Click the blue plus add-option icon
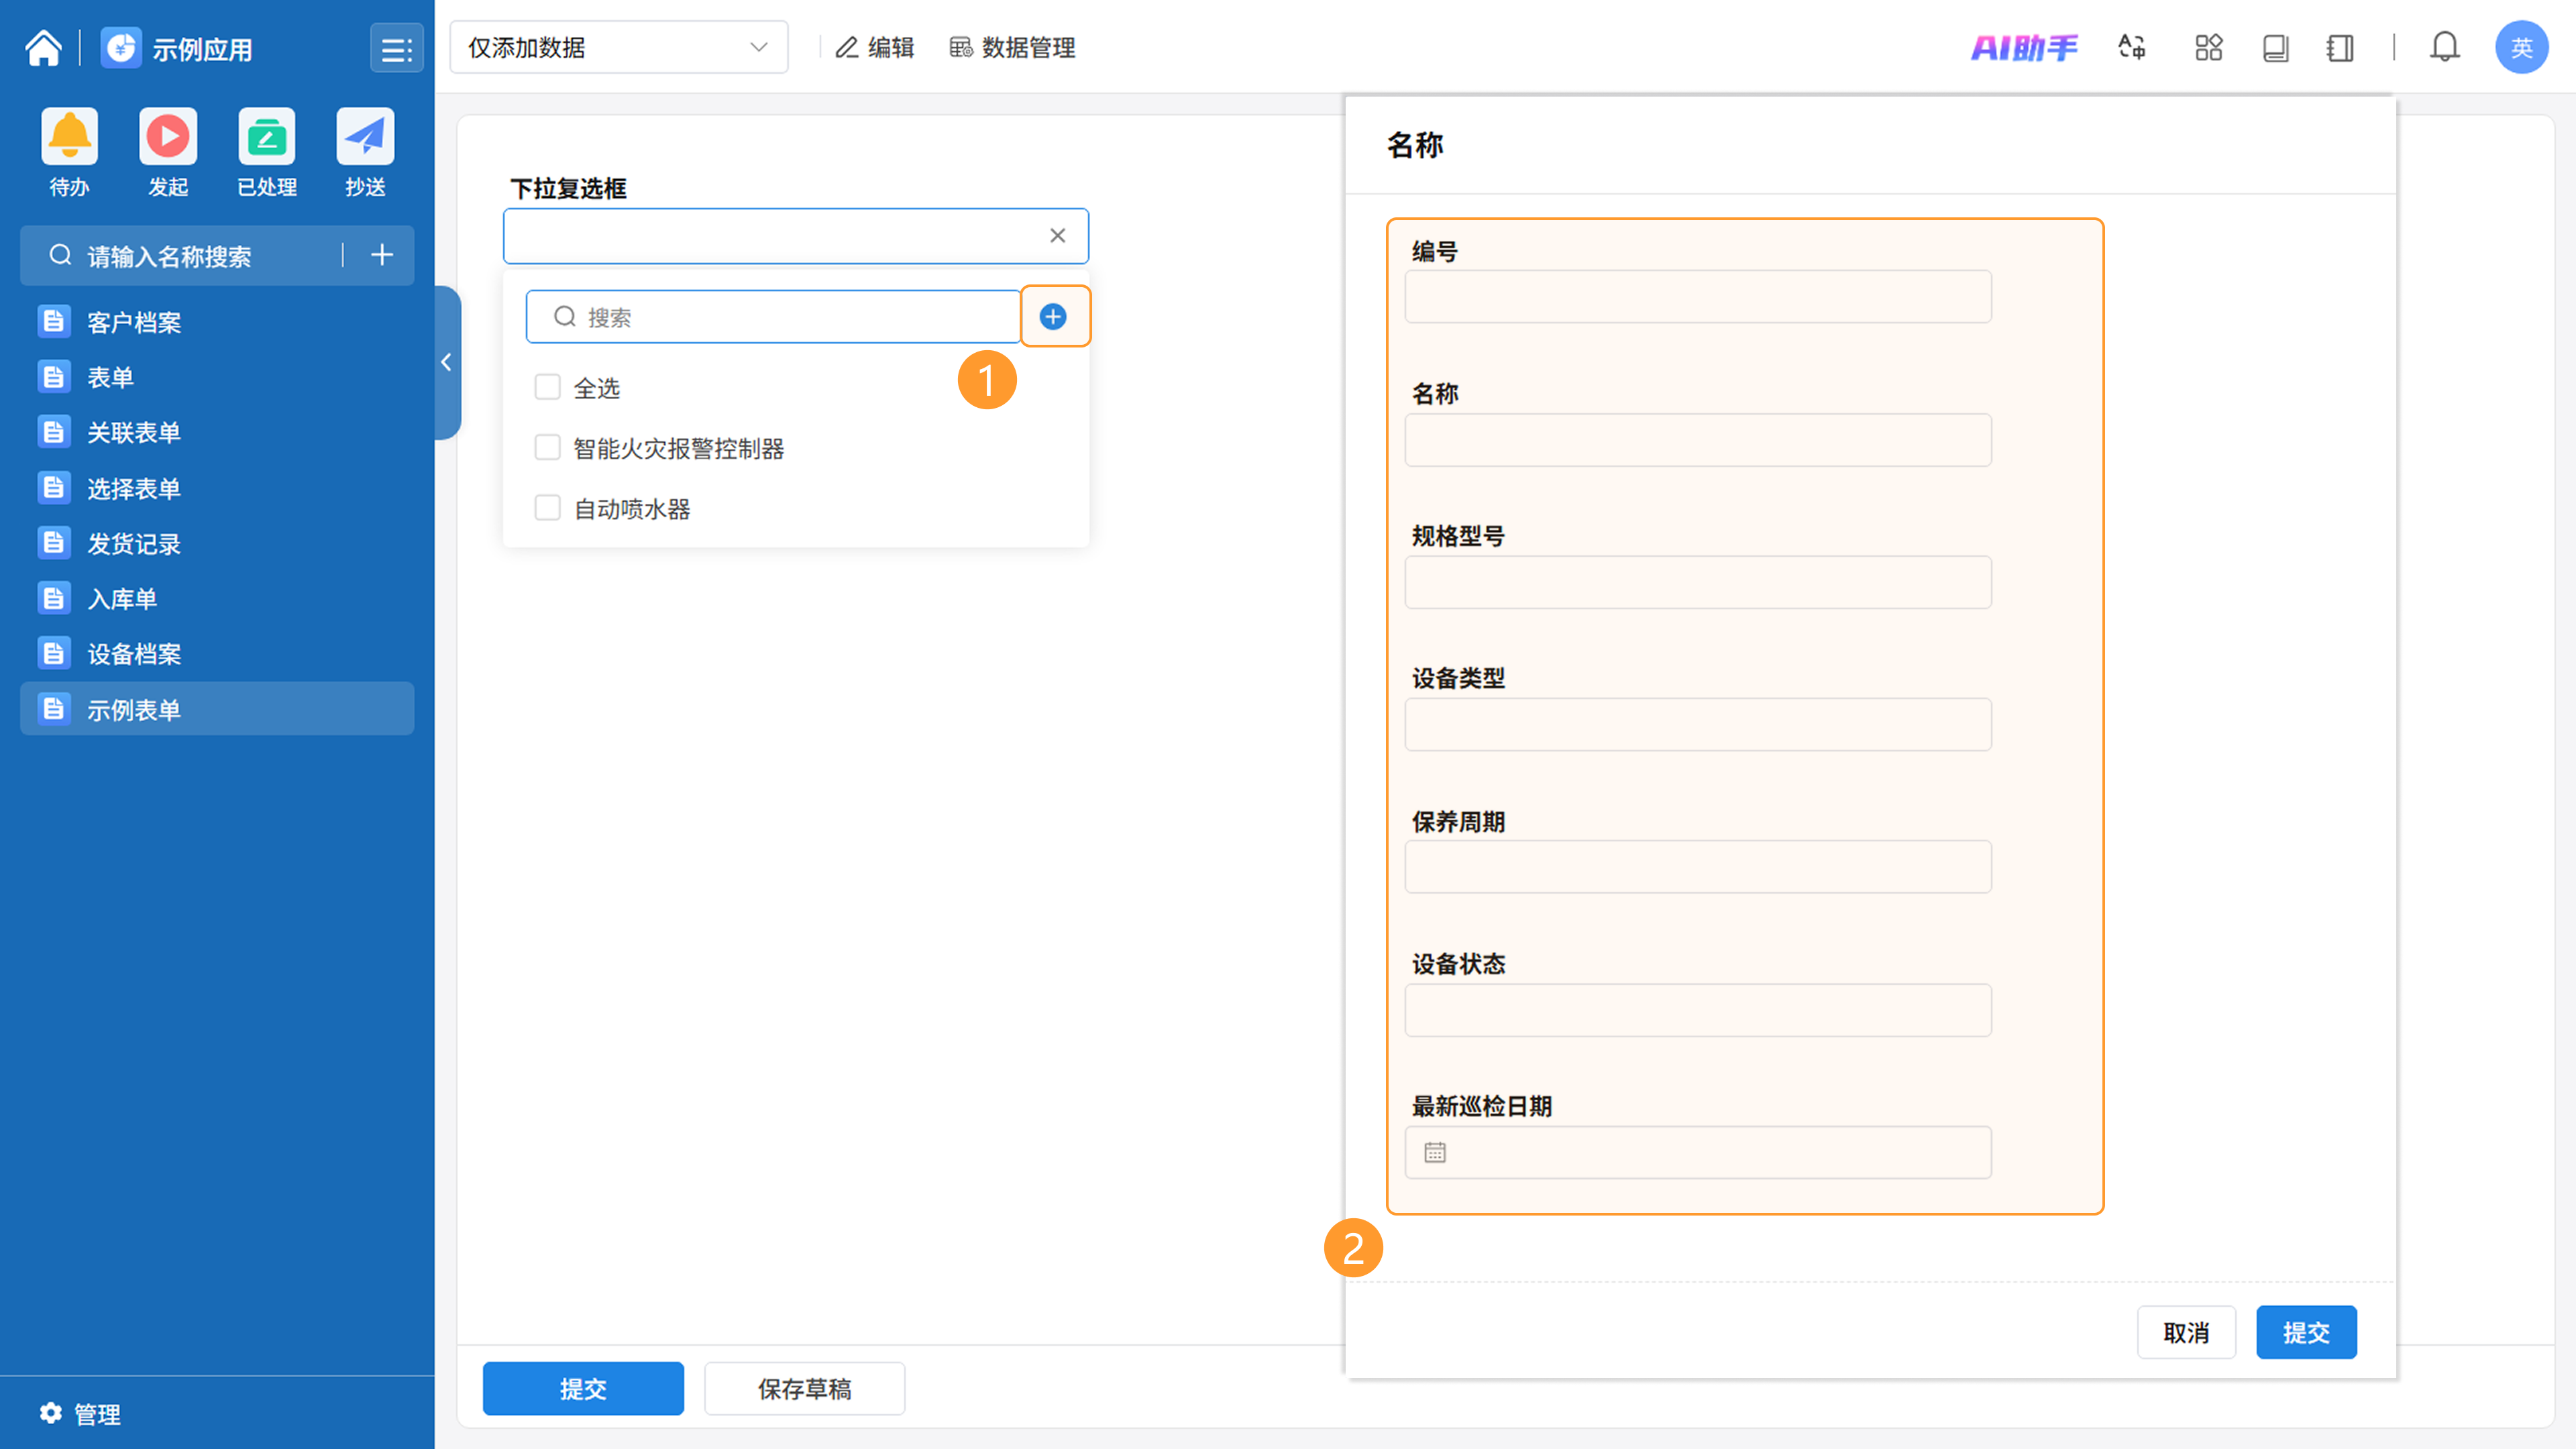This screenshot has height=1449, width=2576. click(1053, 317)
